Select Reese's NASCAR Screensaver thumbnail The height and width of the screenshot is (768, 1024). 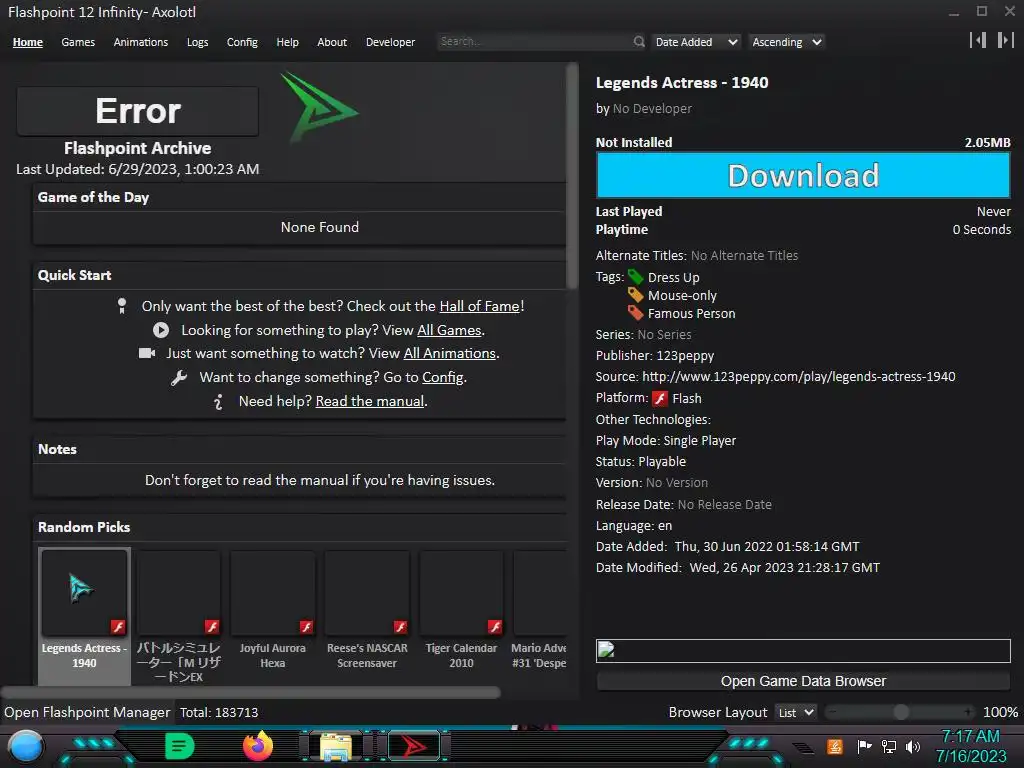click(x=367, y=611)
